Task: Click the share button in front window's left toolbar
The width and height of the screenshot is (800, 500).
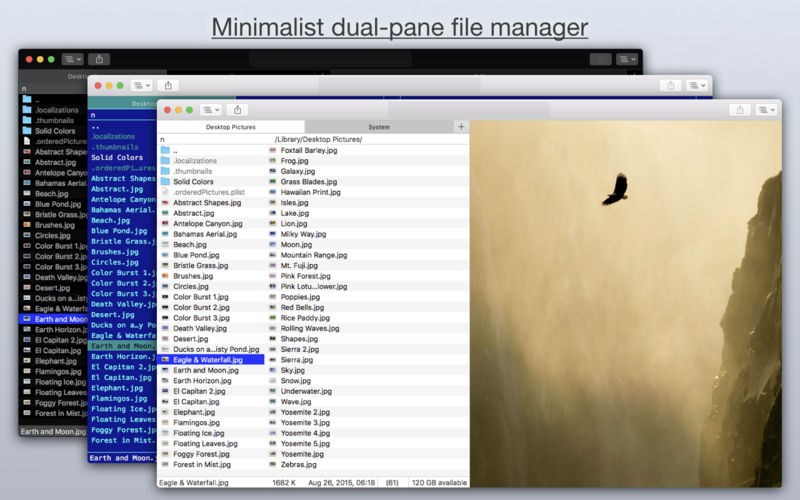Action: coord(237,110)
